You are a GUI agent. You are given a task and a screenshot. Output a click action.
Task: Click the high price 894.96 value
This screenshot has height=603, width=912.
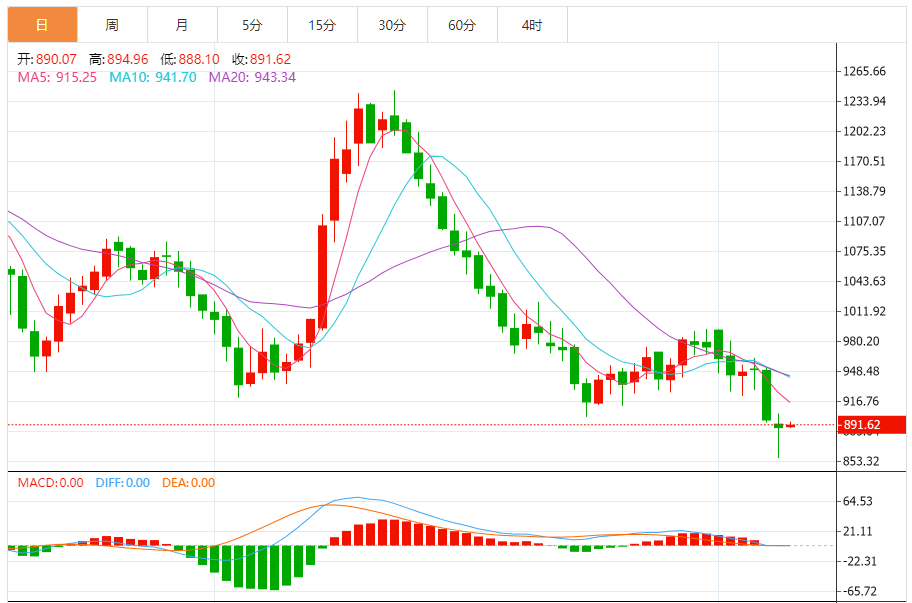click(127, 59)
